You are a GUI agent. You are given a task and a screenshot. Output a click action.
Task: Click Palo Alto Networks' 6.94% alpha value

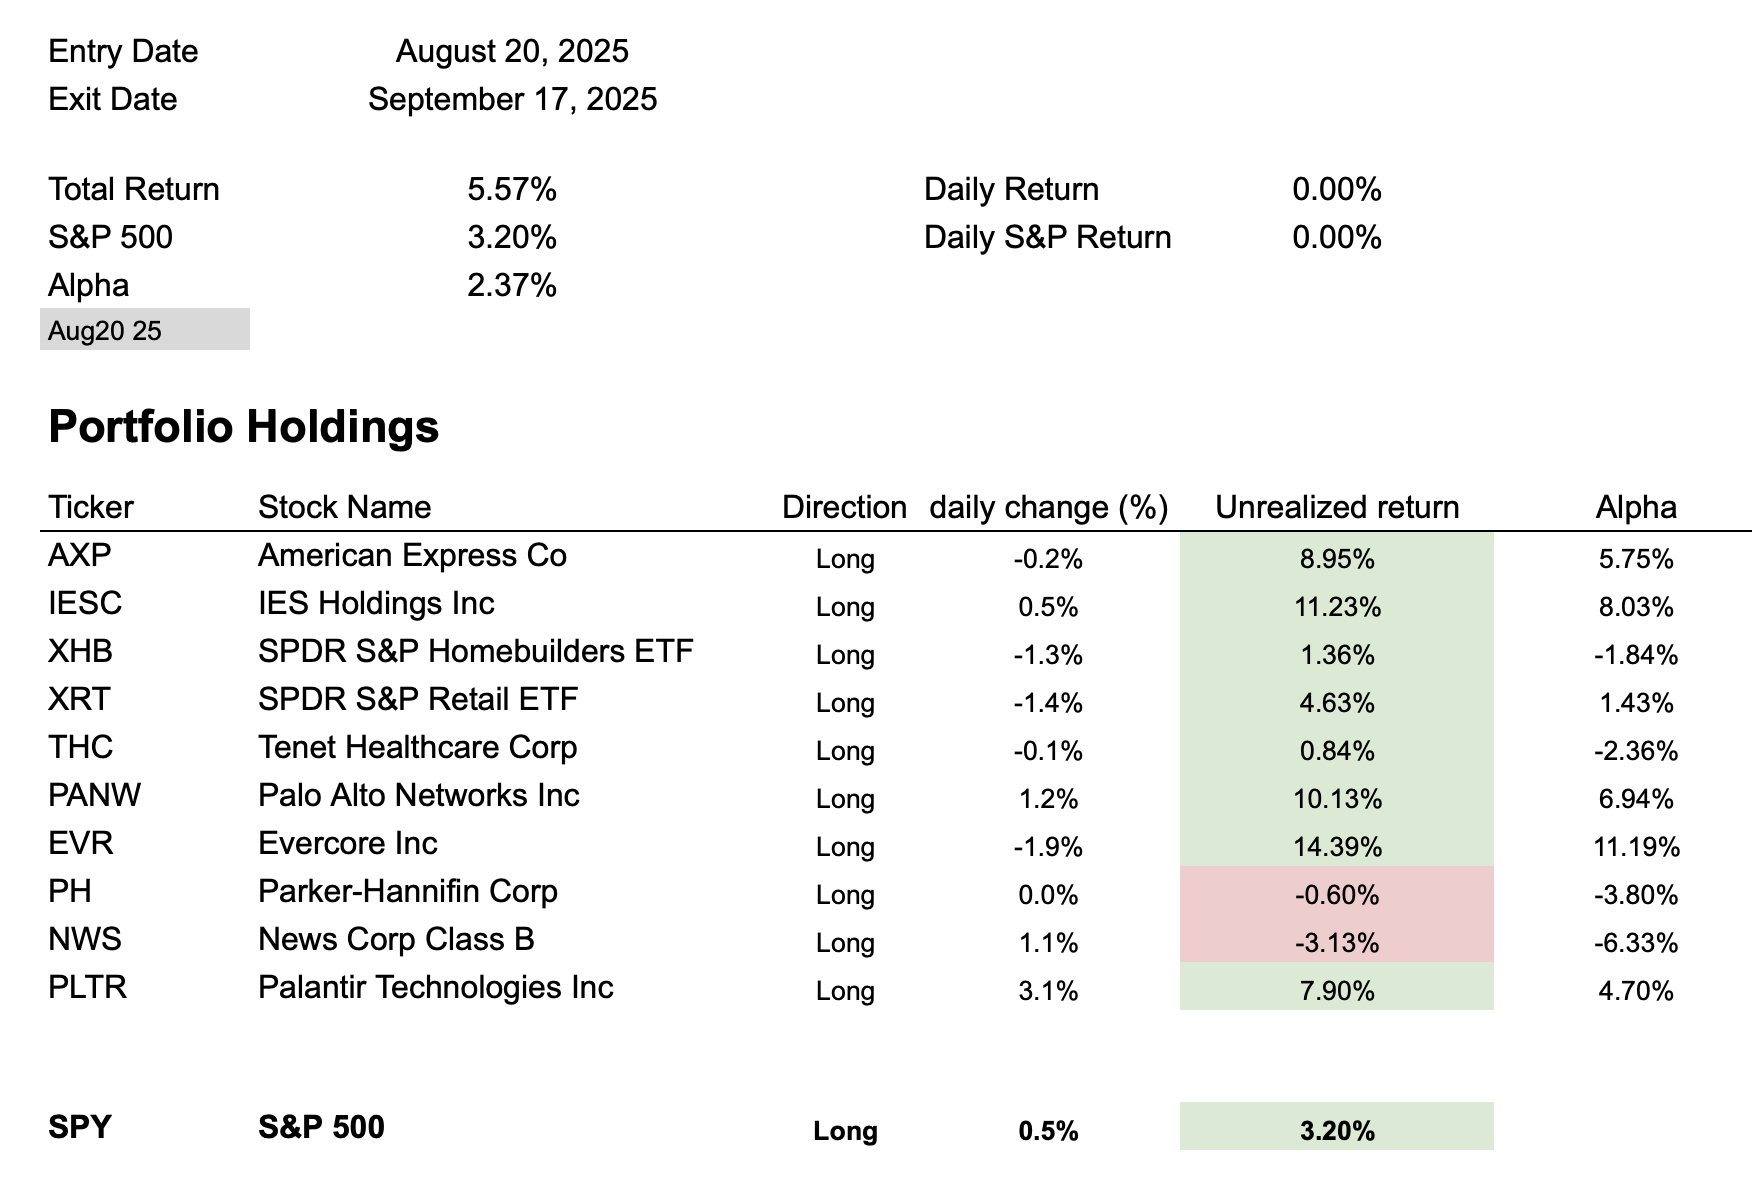pyautogui.click(x=1635, y=799)
